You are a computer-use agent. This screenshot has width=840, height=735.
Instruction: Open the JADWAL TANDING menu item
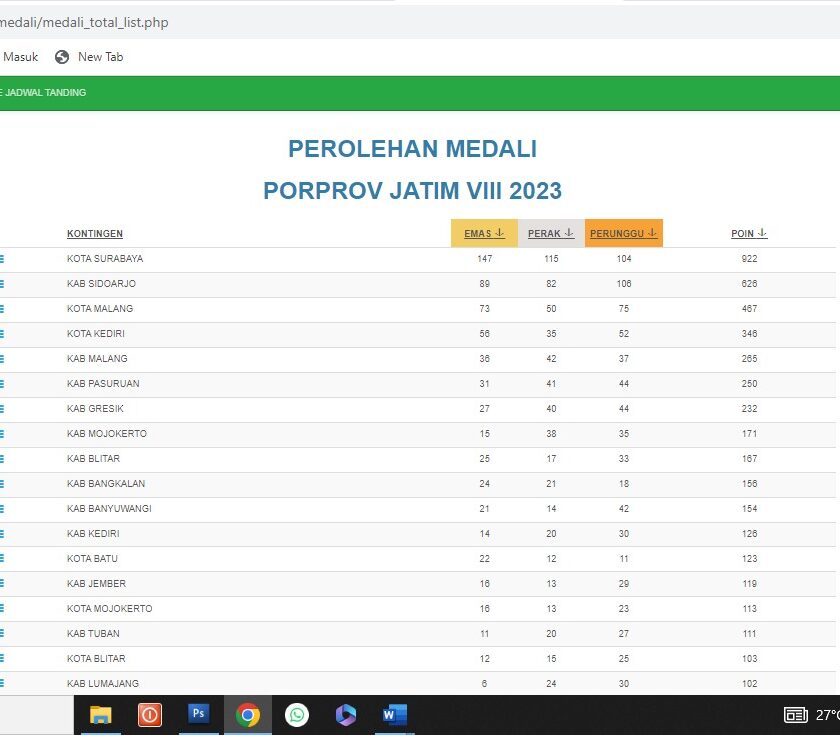click(x=45, y=93)
